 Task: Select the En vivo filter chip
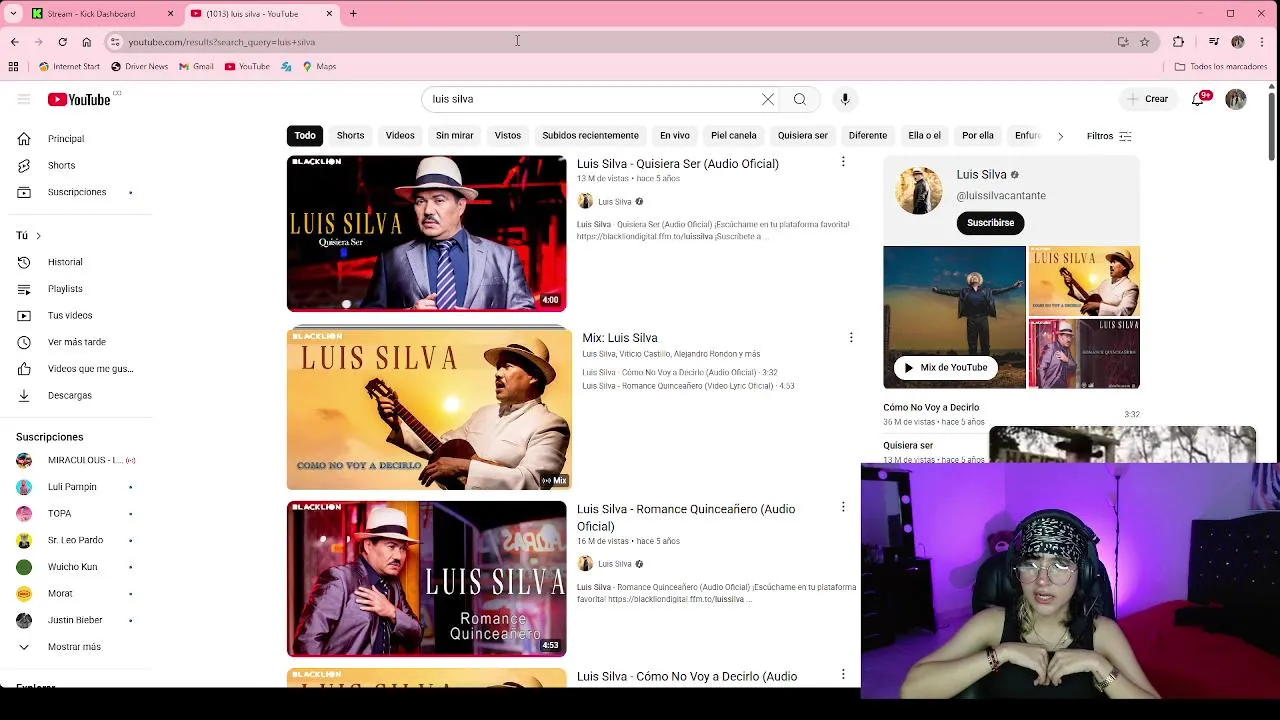point(675,135)
